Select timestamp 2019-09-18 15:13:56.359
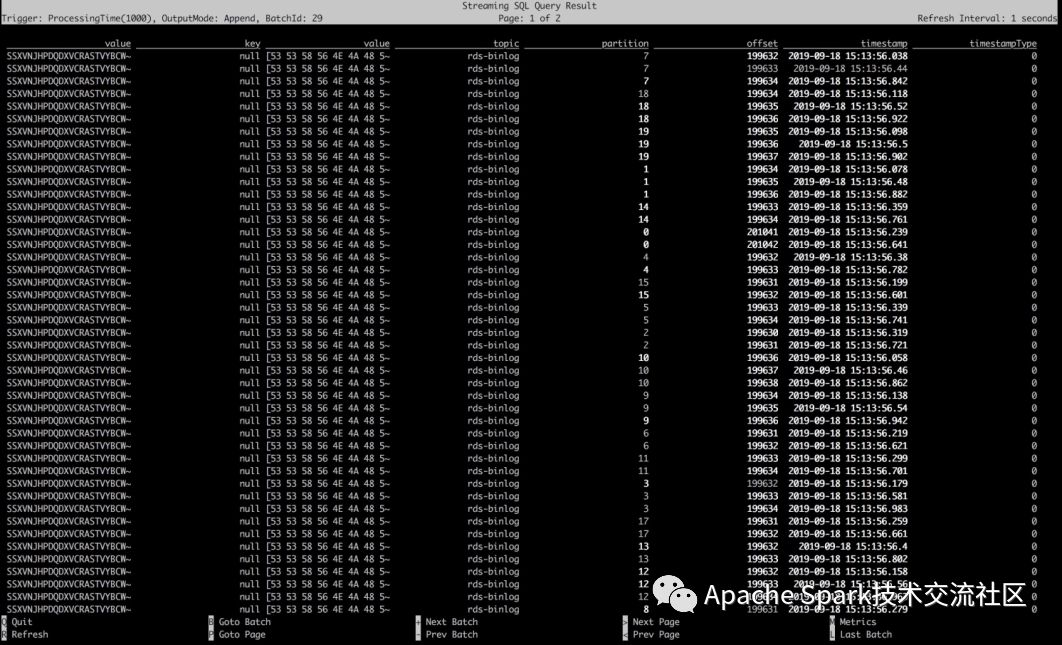1062x645 pixels. [848, 207]
